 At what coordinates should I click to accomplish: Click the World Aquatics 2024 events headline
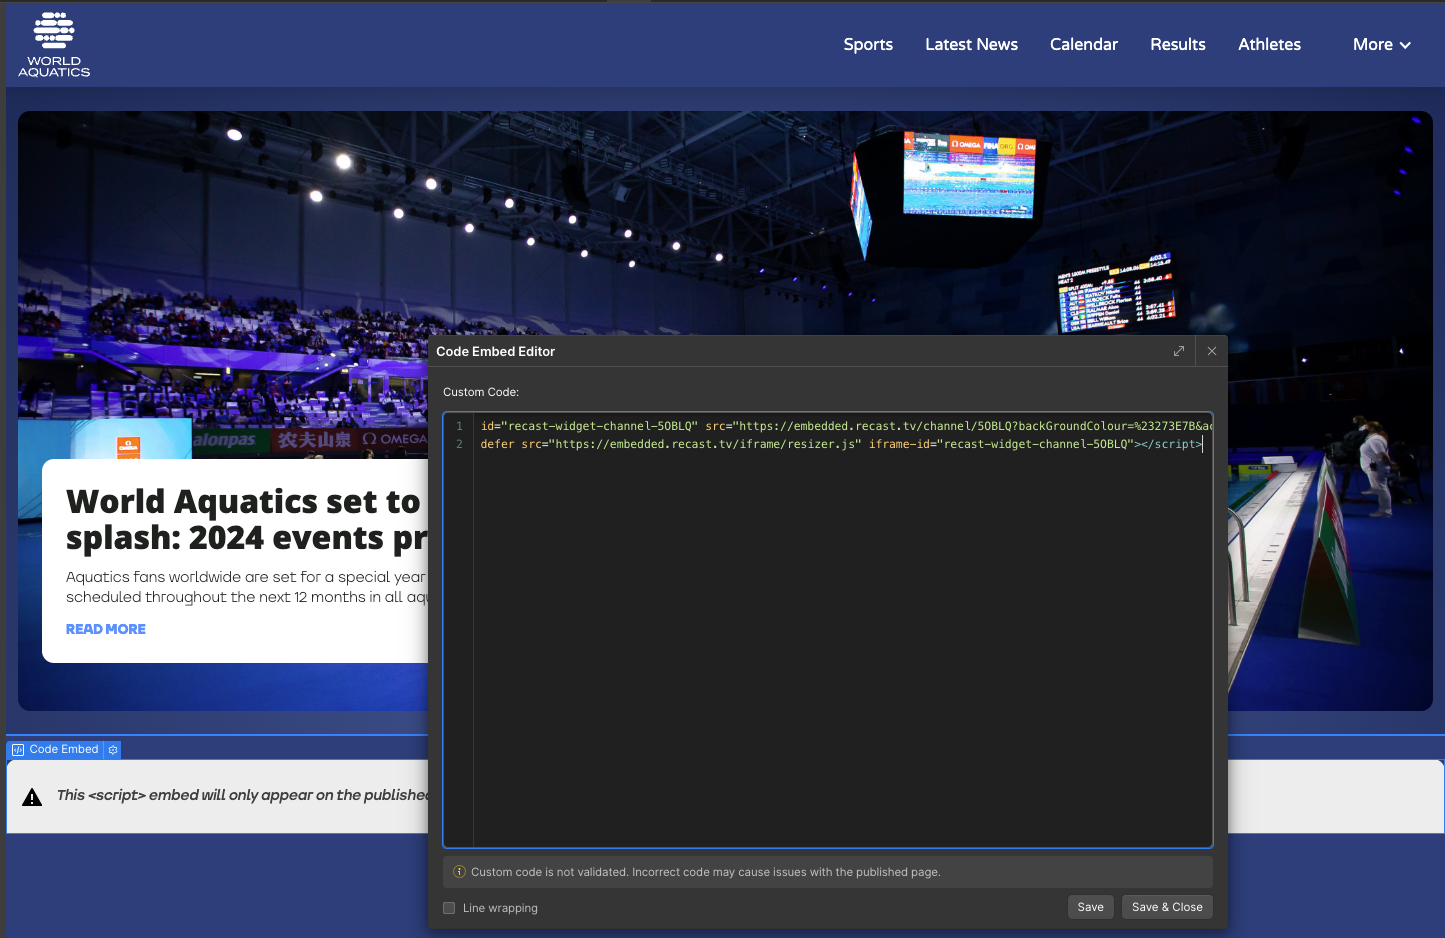tap(246, 519)
